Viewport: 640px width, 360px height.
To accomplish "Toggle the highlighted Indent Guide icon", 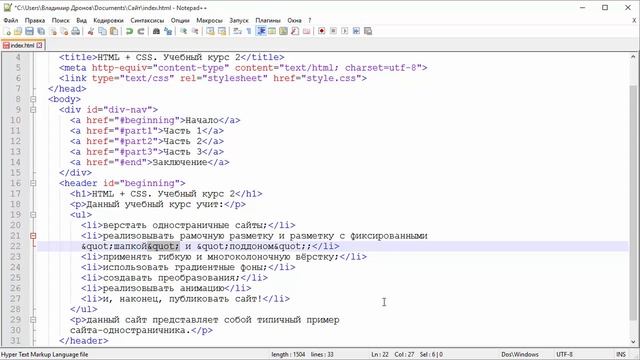I will point(261,31).
